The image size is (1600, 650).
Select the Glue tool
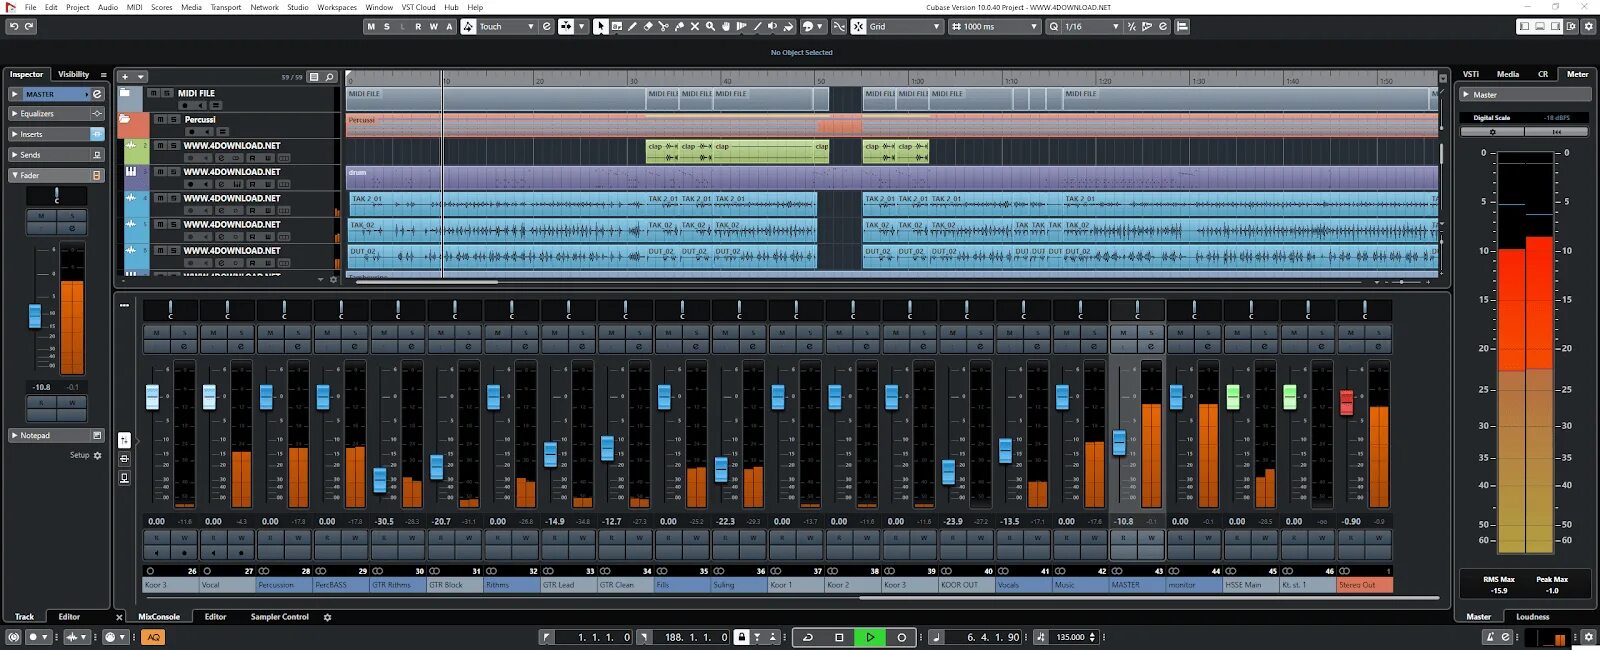(679, 26)
